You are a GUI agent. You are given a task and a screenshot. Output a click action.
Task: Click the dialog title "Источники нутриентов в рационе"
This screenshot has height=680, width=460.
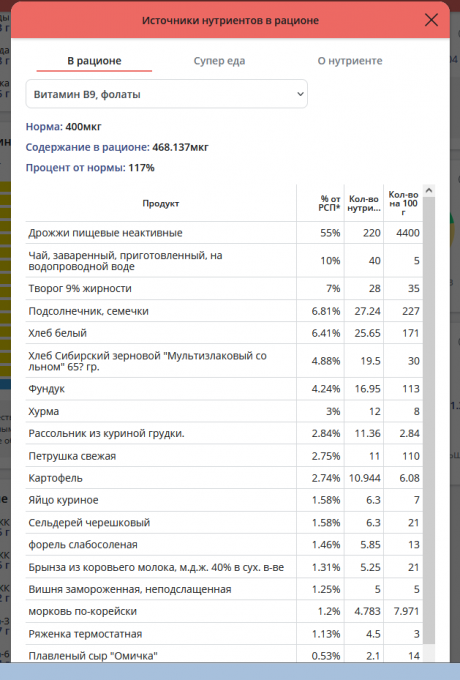pyautogui.click(x=230, y=20)
